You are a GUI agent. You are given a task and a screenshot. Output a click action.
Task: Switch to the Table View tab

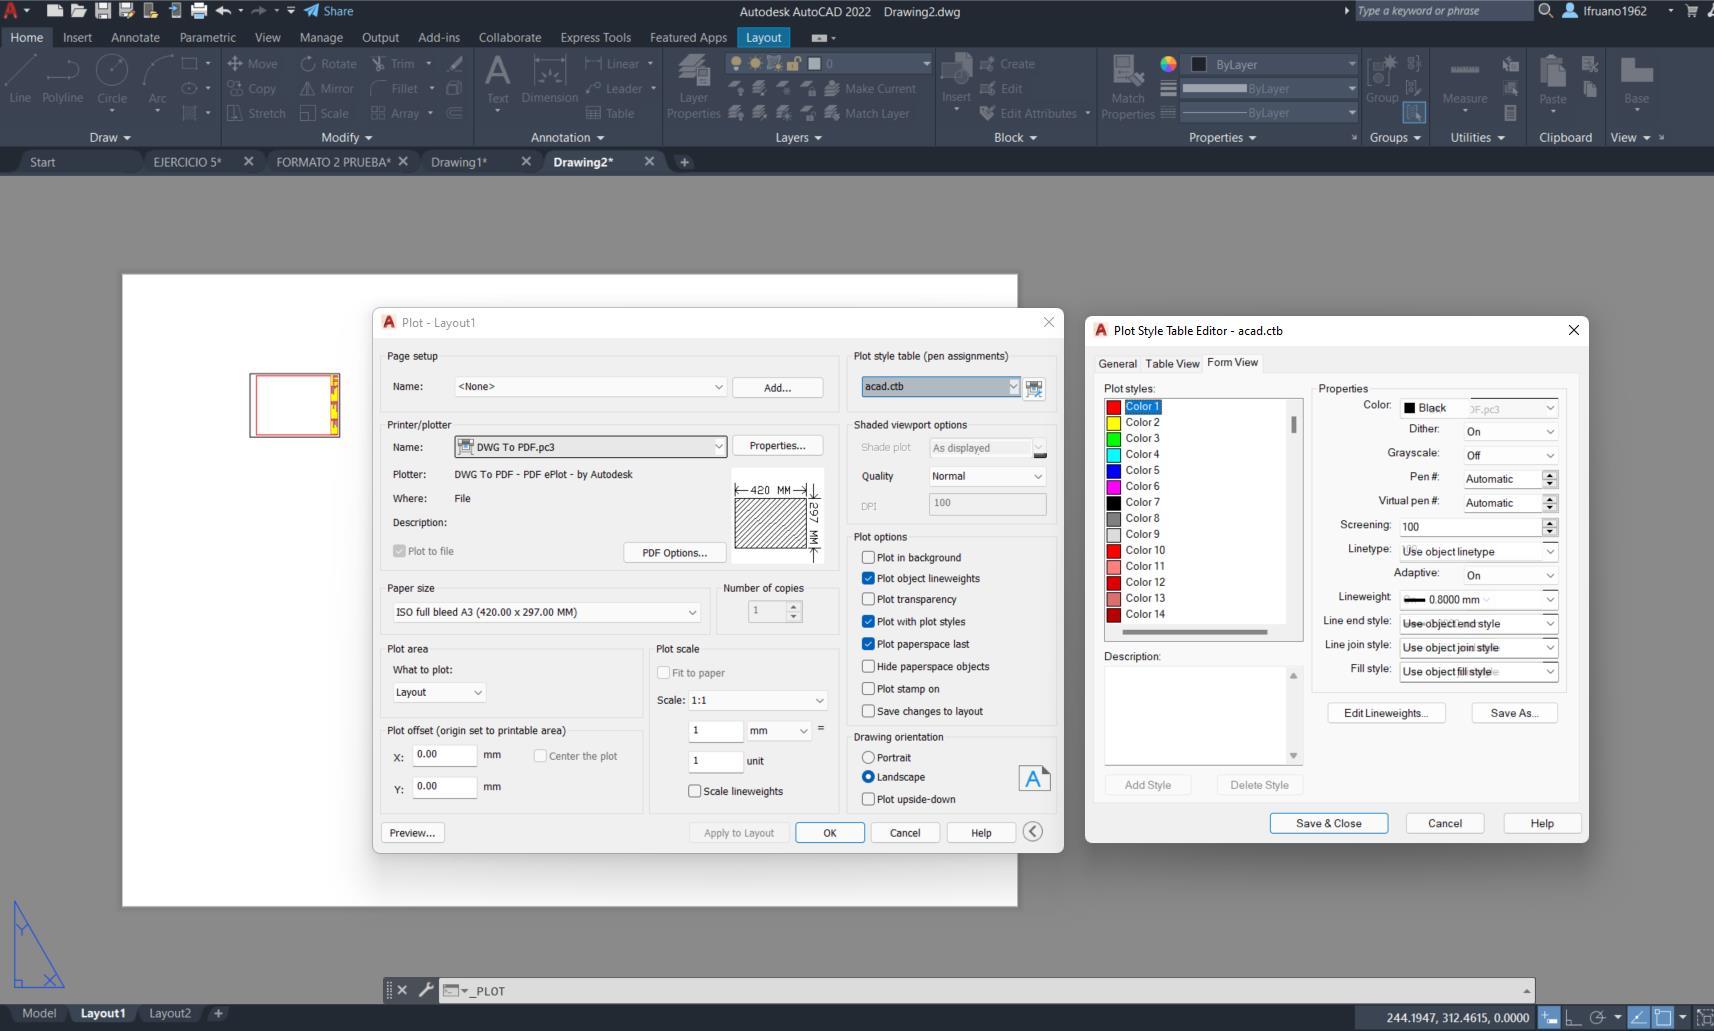click(x=1172, y=364)
